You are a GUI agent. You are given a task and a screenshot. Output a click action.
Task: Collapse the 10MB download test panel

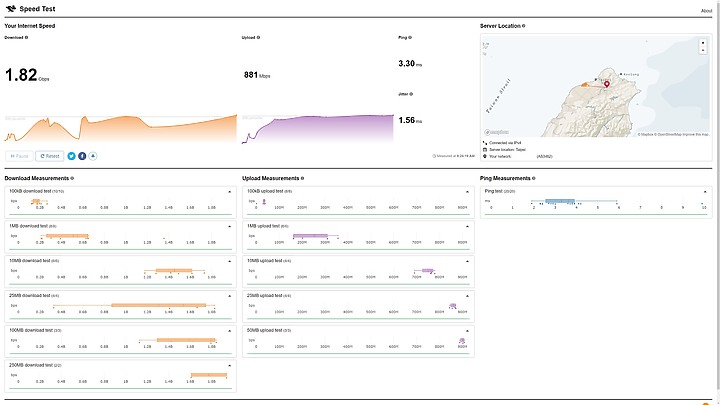coord(230,261)
